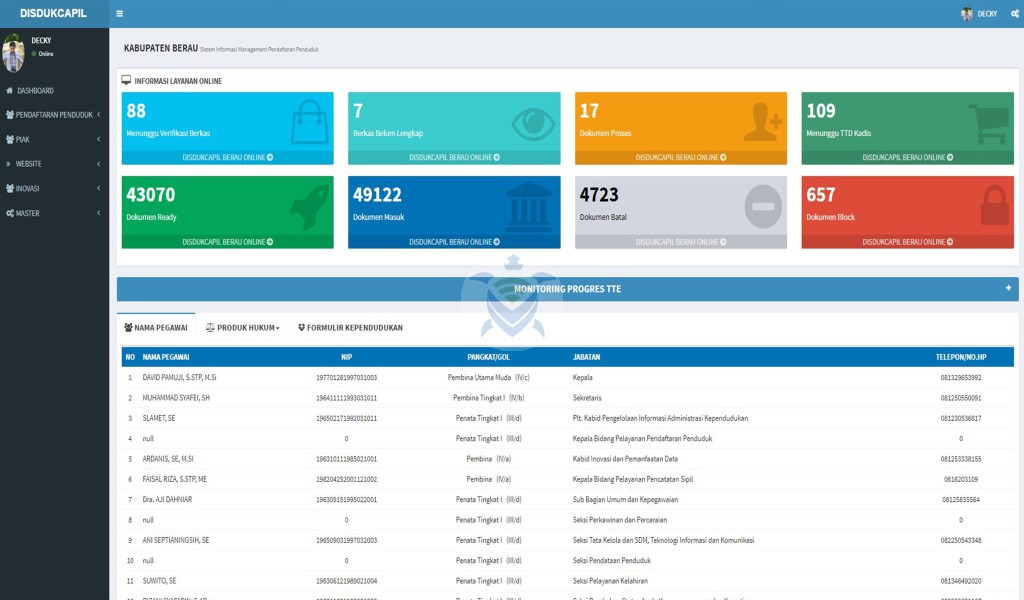Select the Nama Pegawai tab
Screen dimensions: 1024x600
pos(156,328)
